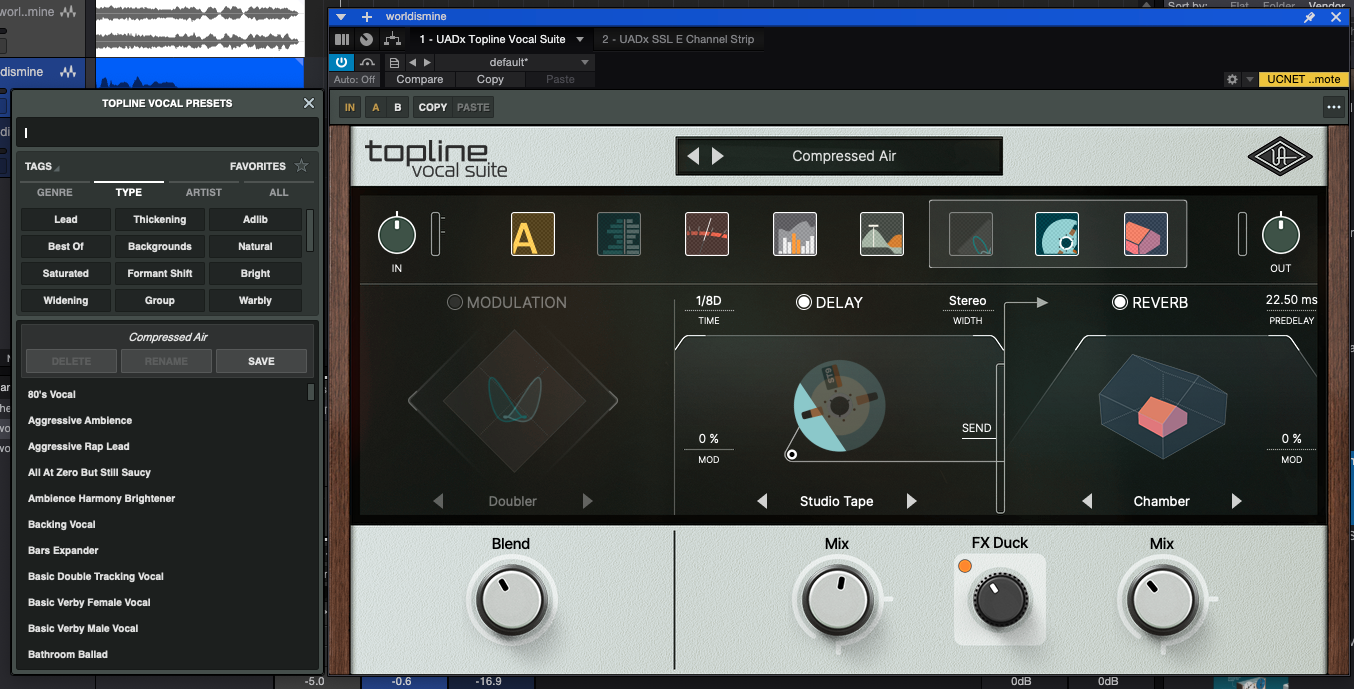Switch to next reverb type after Chamber

tap(1237, 501)
